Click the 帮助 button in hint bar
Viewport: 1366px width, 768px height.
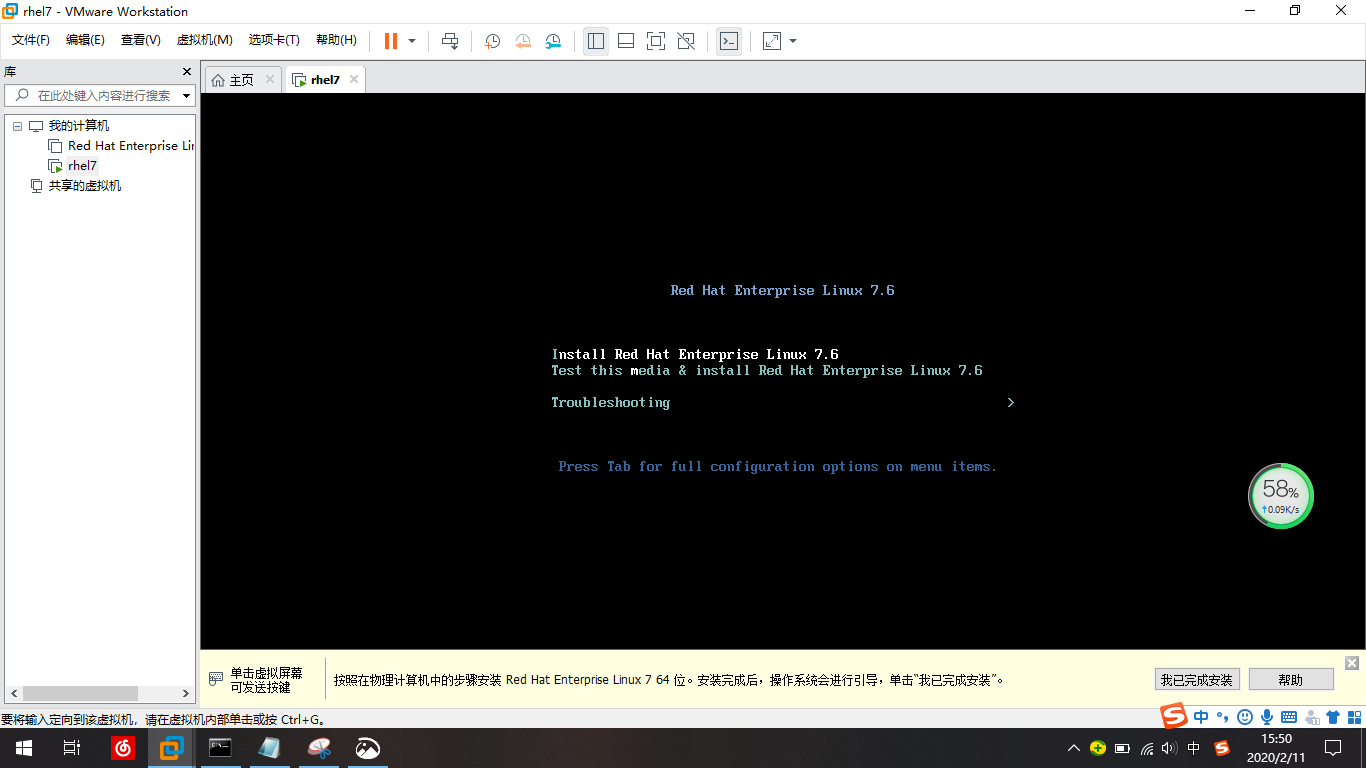(1291, 680)
